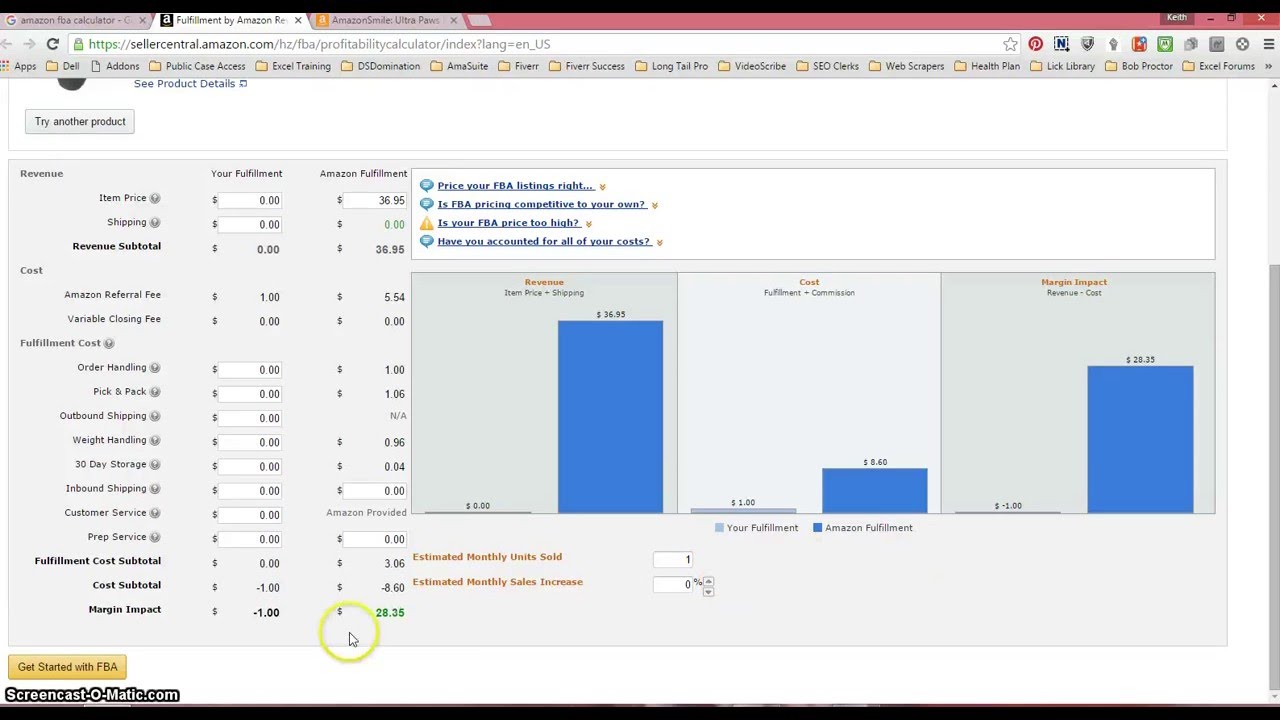Open the Excel Training bookmark folder
This screenshot has height=720, width=1280.
(x=293, y=66)
